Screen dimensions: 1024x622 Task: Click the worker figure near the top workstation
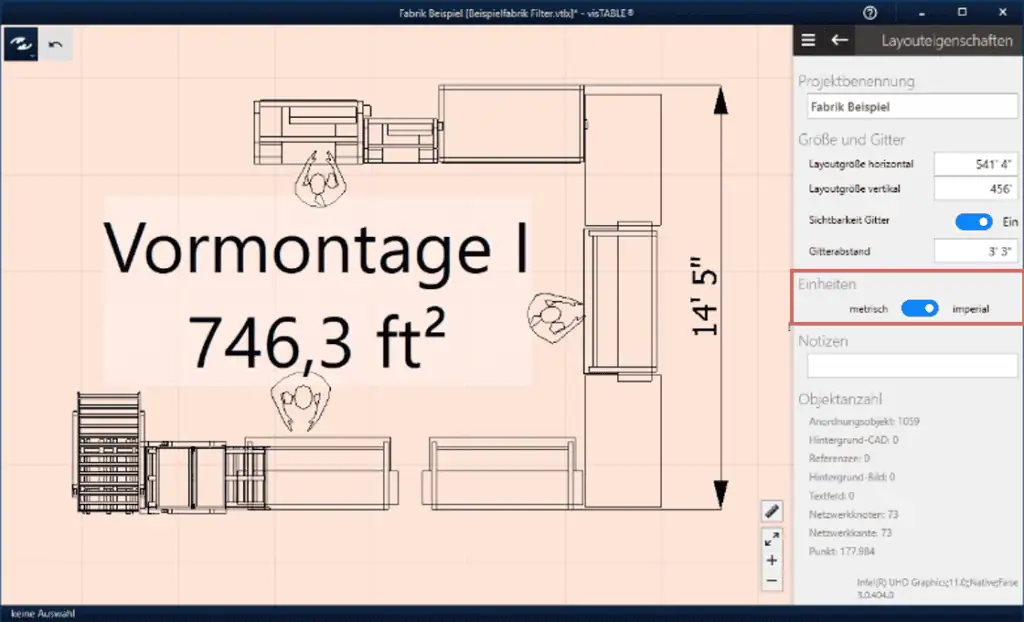tap(319, 178)
